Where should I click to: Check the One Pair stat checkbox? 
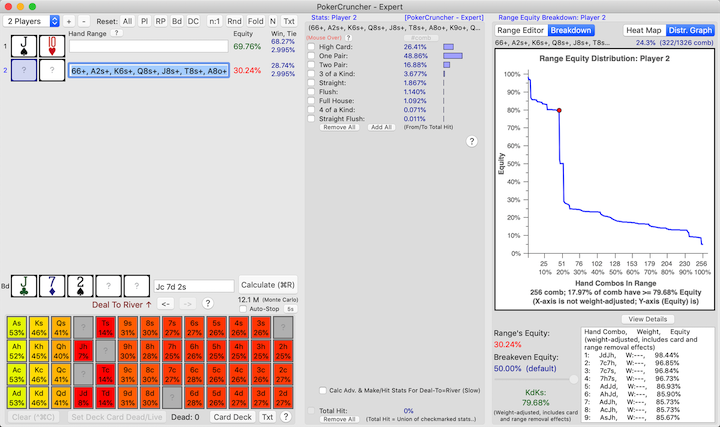[x=311, y=56]
